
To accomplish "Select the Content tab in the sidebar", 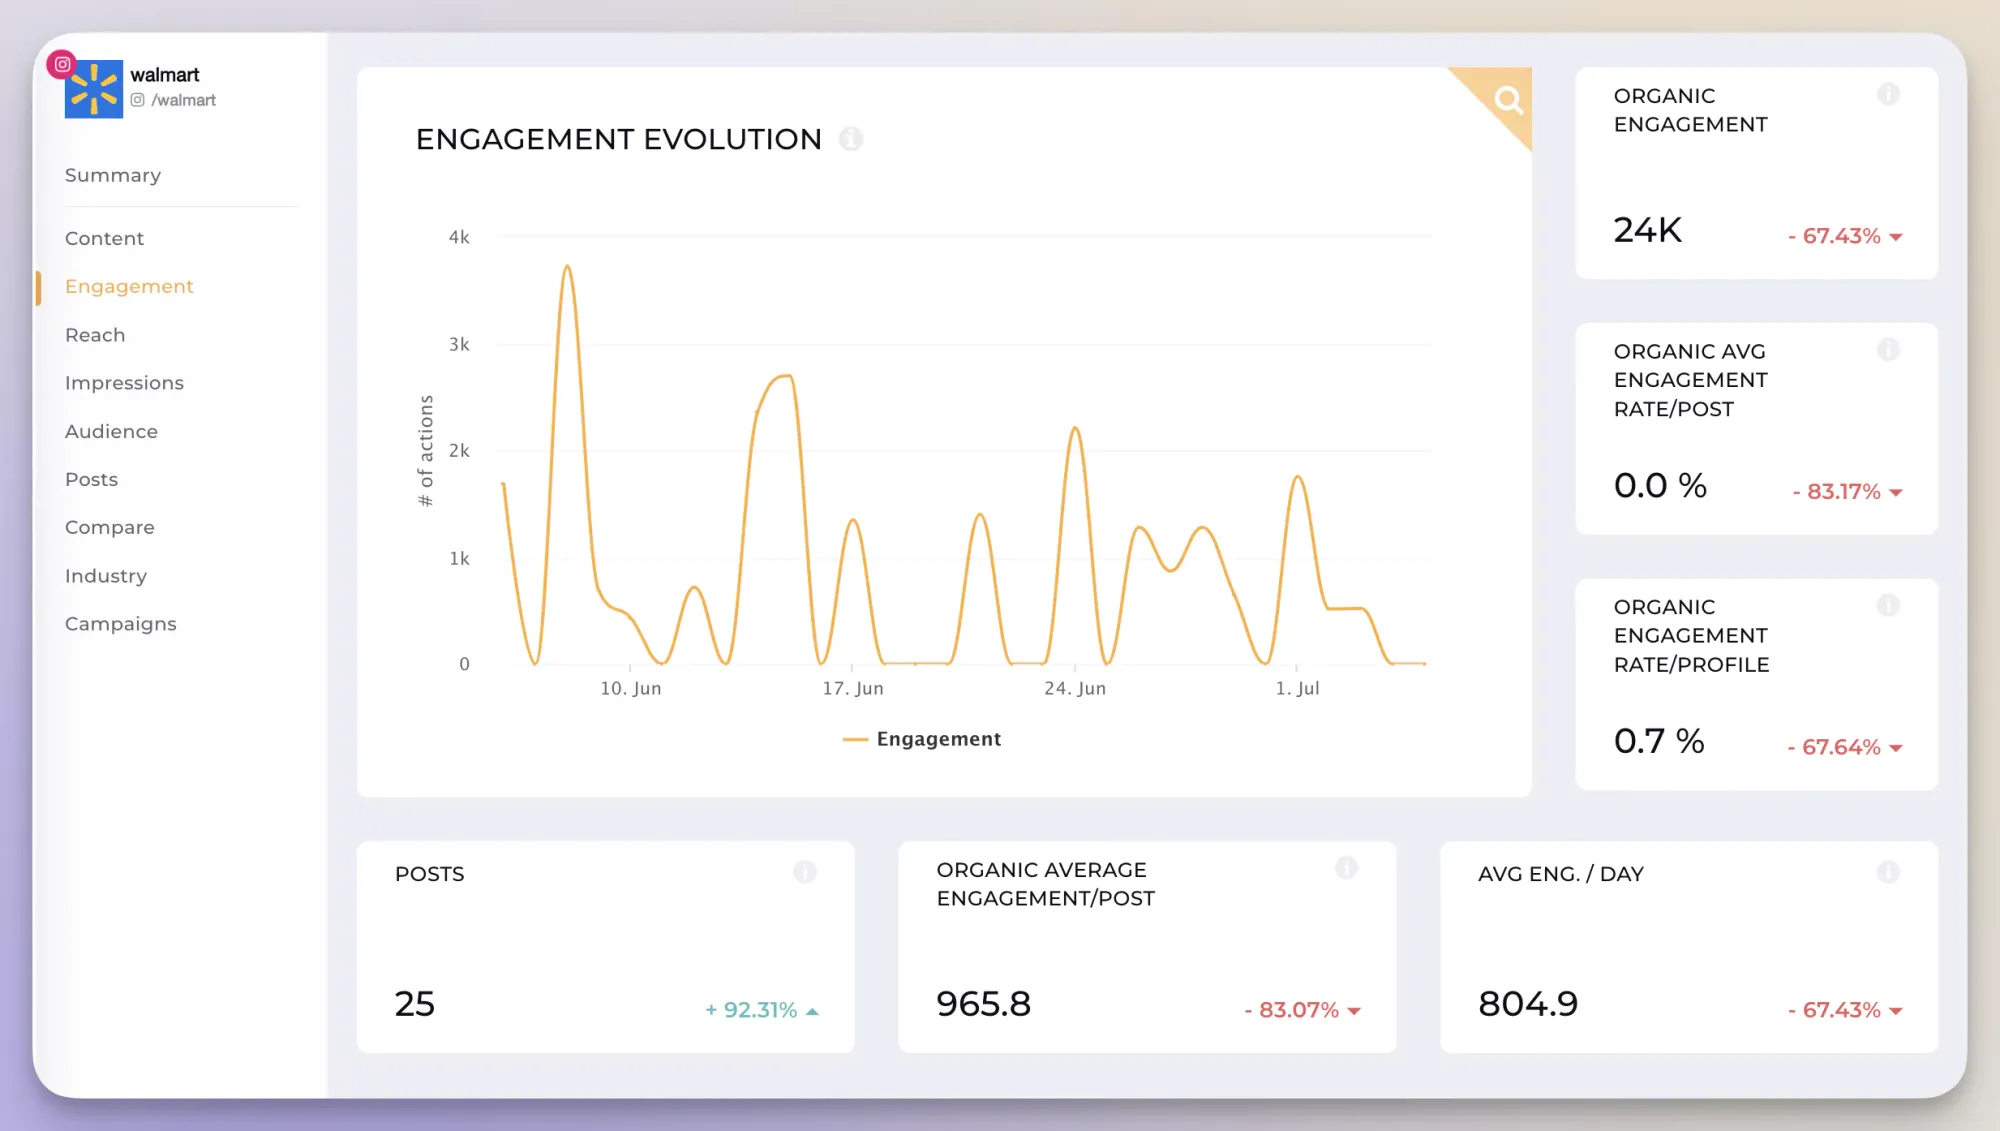I will 104,238.
